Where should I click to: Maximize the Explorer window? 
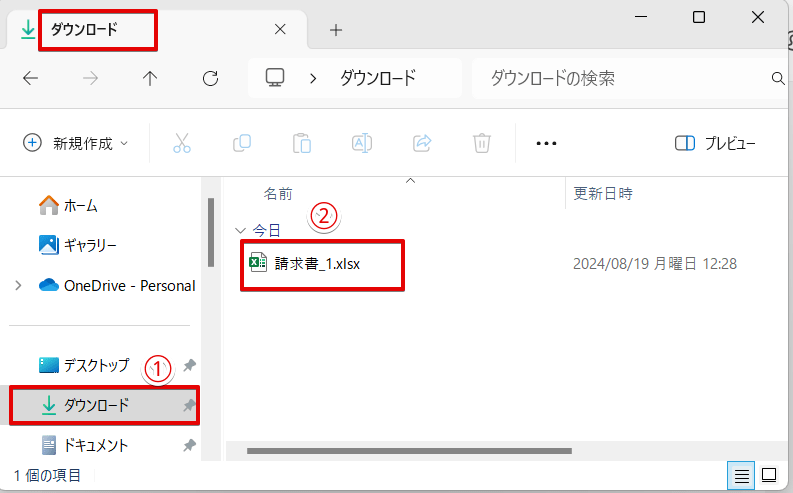point(699,17)
